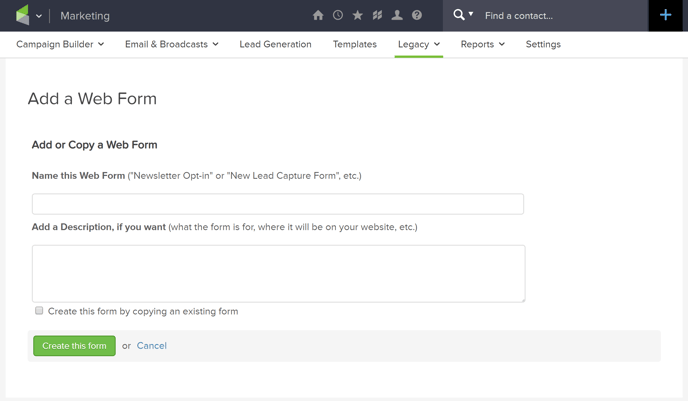Open the help question mark icon

[417, 15]
